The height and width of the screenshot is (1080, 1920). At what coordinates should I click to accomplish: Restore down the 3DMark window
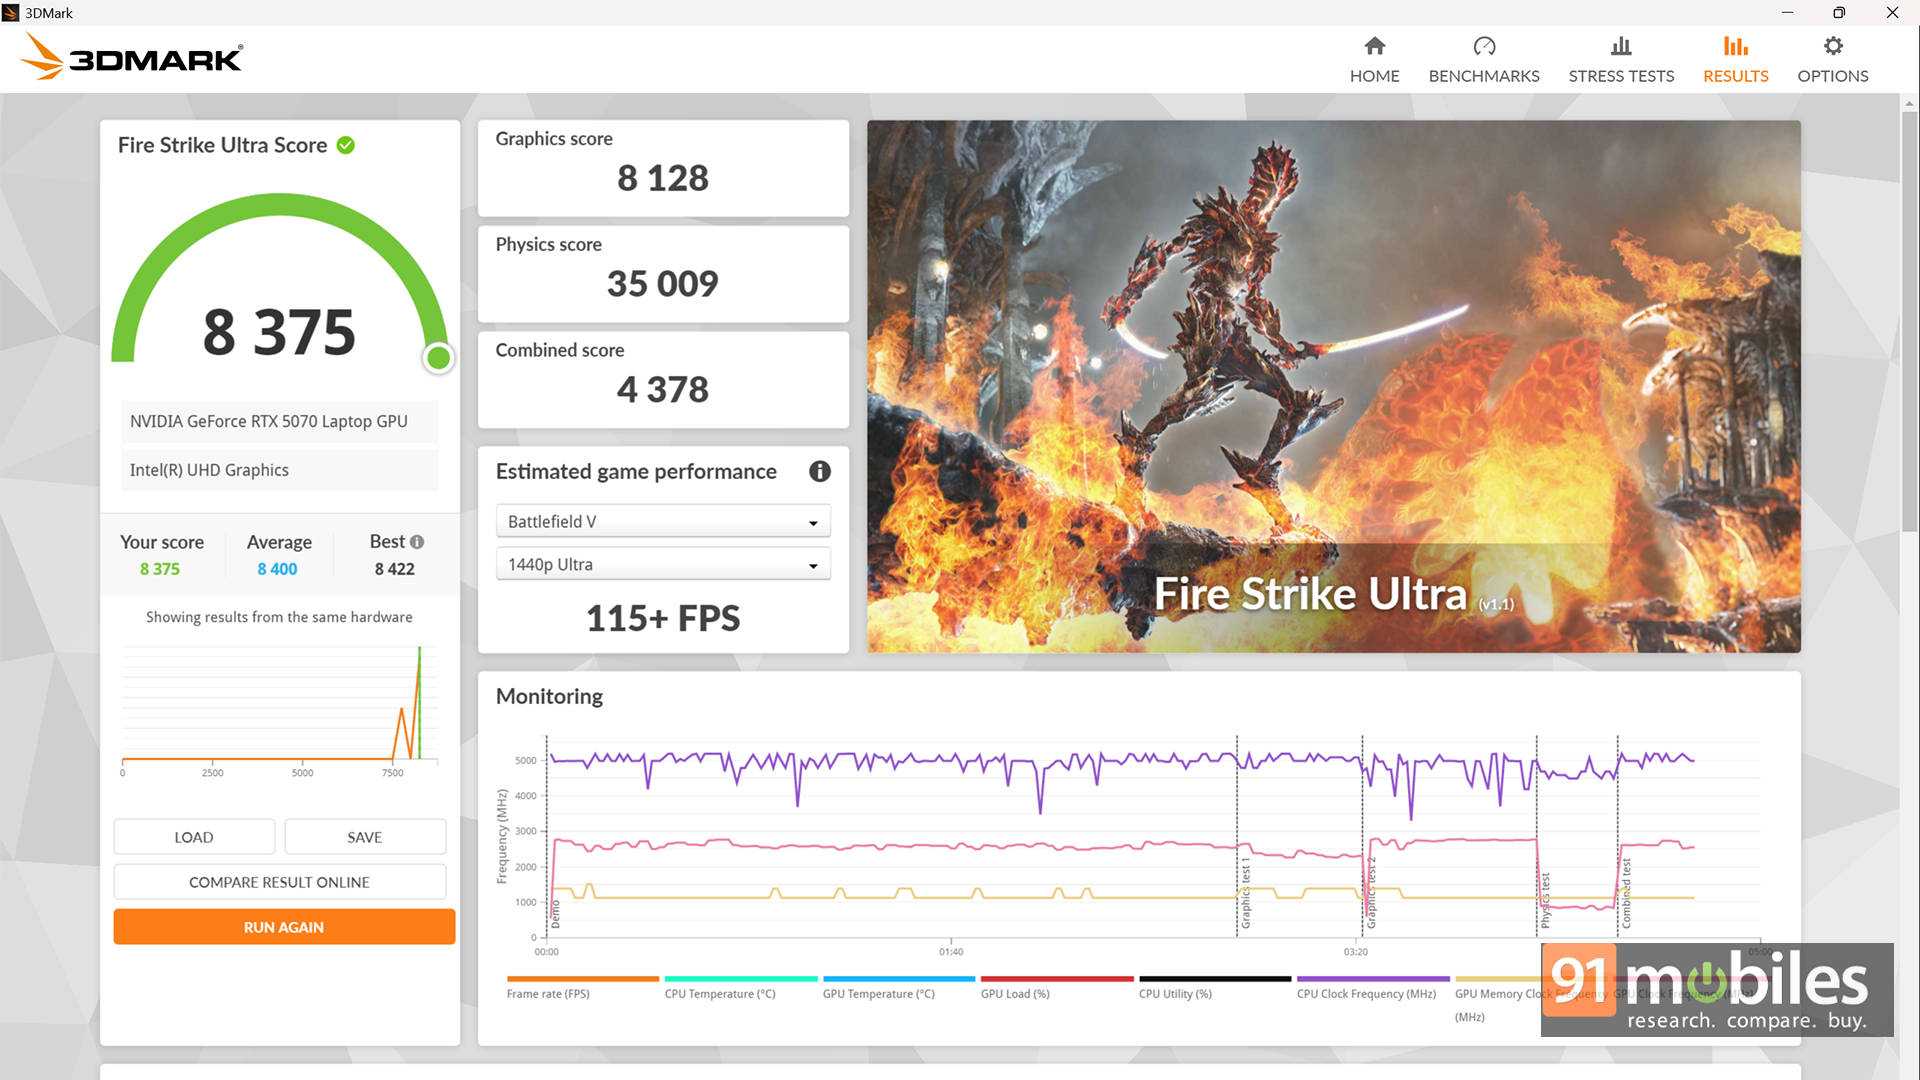(x=1838, y=12)
